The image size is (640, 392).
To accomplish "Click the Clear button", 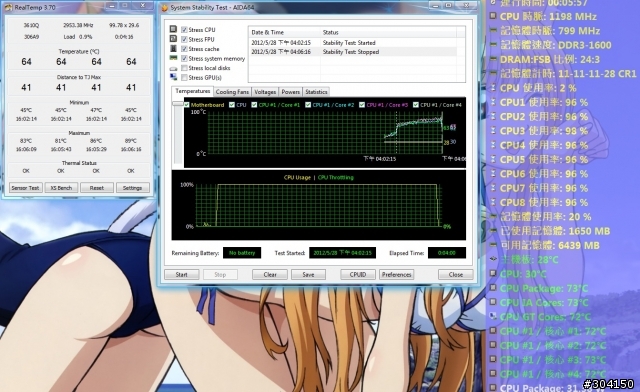I will (270, 274).
